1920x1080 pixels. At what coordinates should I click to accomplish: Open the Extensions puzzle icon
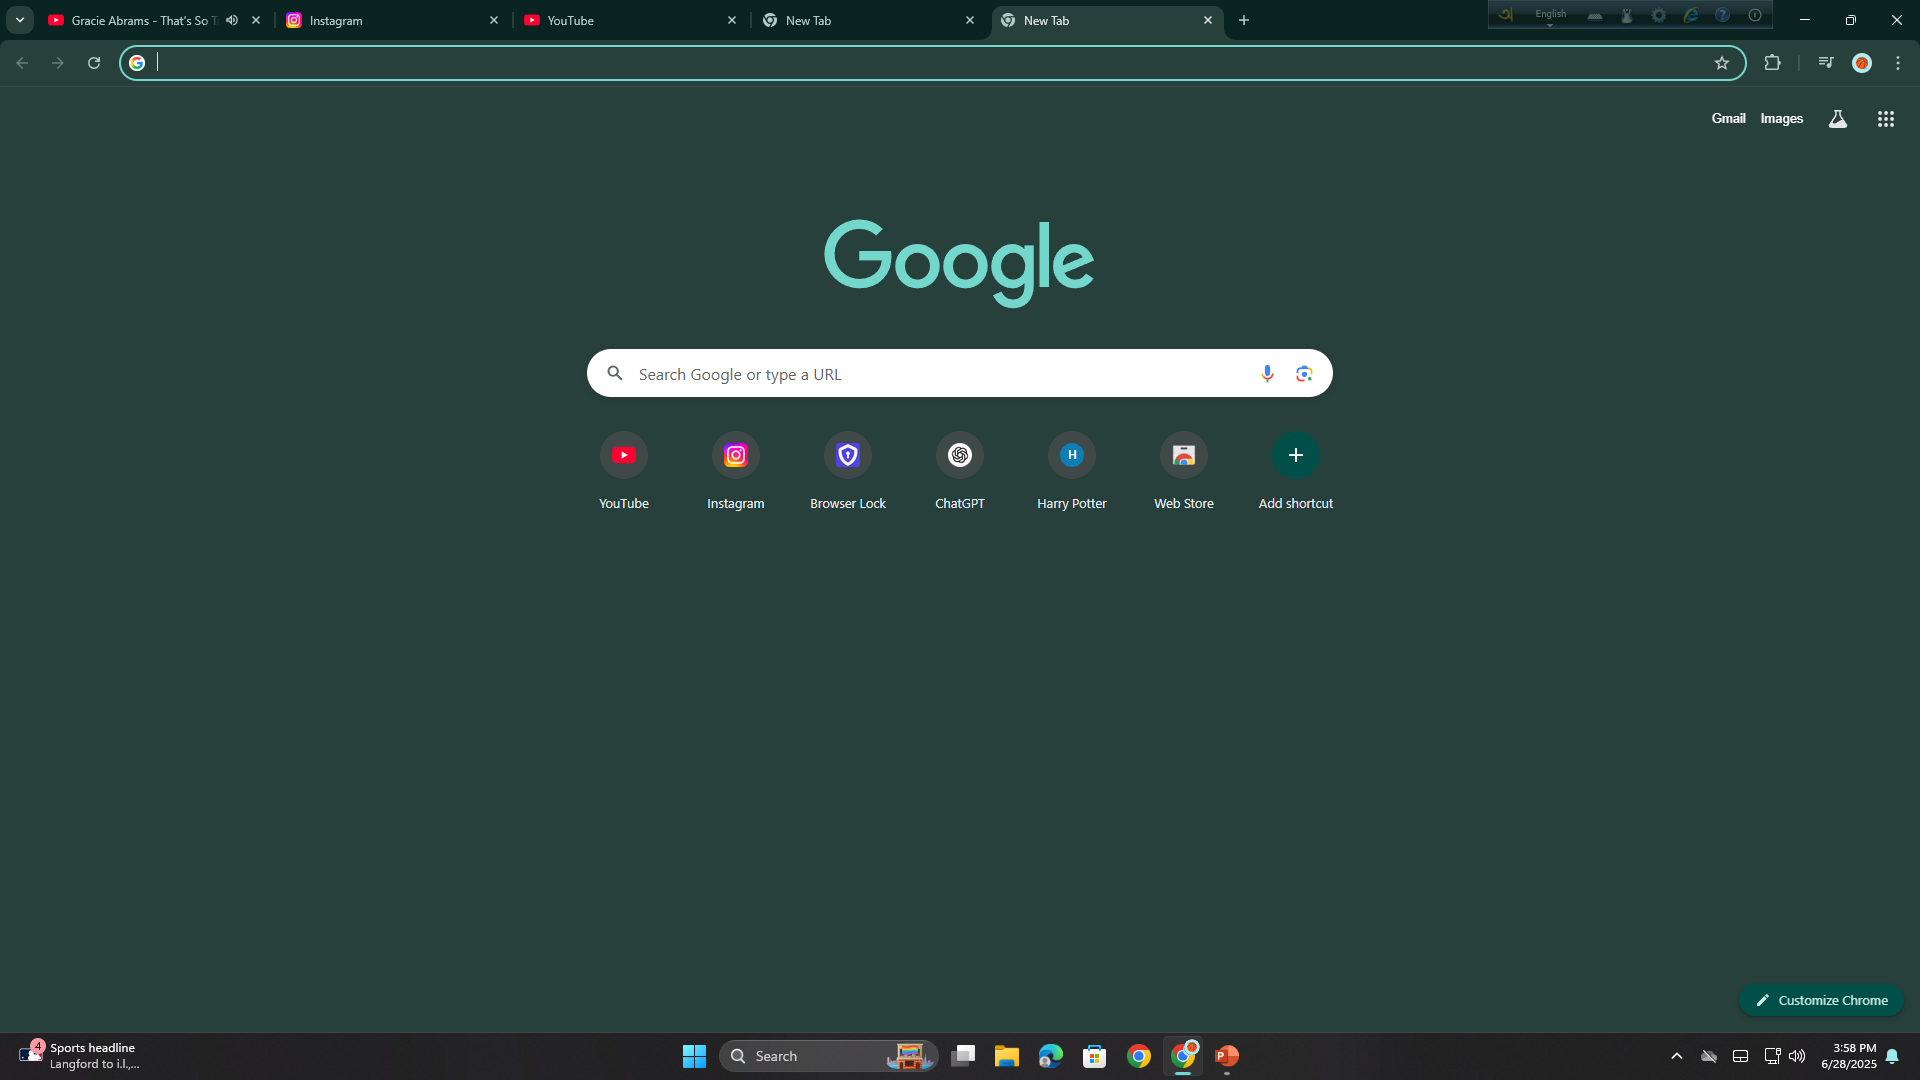coord(1773,63)
